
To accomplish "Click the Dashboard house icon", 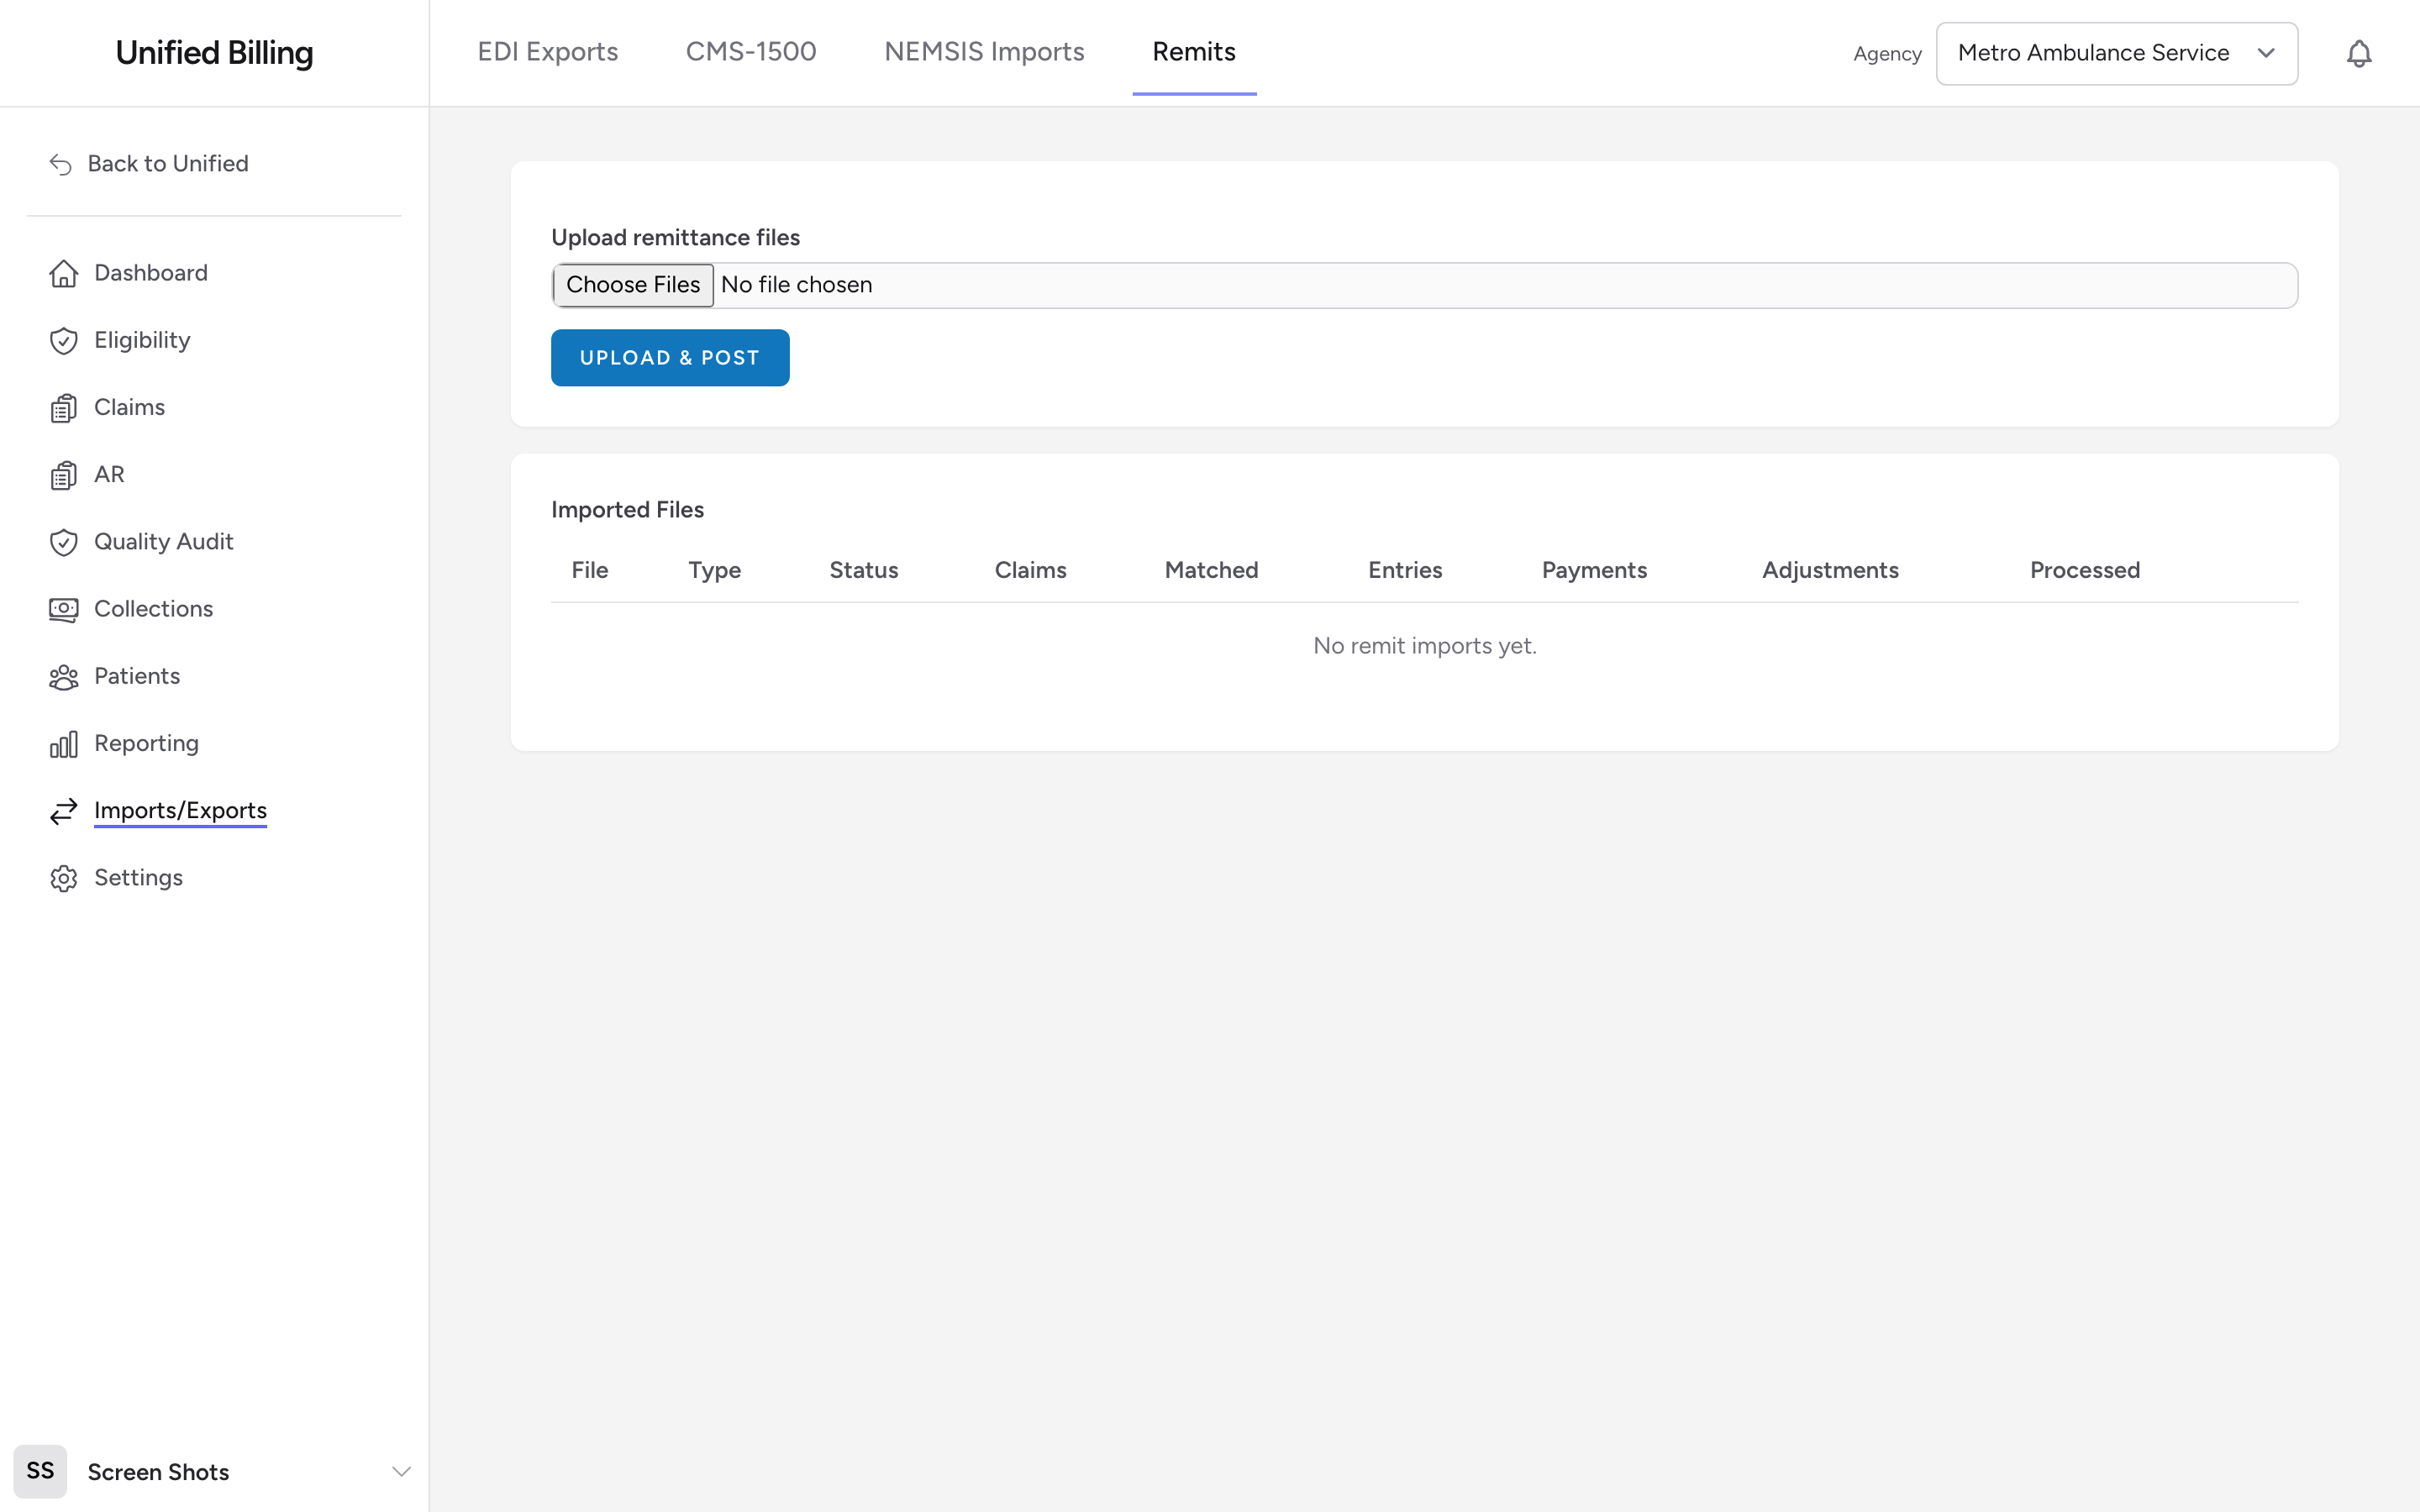I will click(64, 273).
